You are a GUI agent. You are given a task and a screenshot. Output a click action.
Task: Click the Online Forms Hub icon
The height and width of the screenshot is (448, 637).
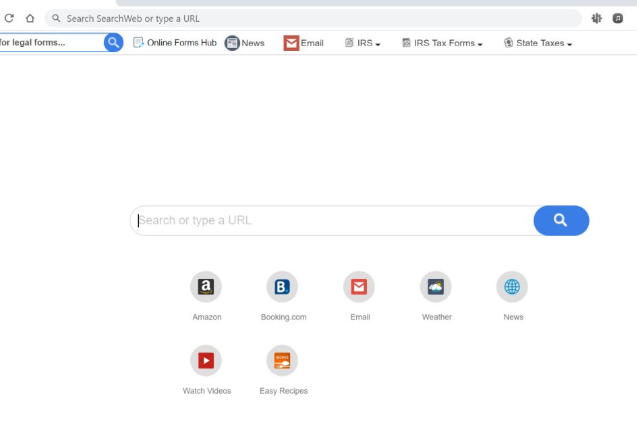(138, 43)
